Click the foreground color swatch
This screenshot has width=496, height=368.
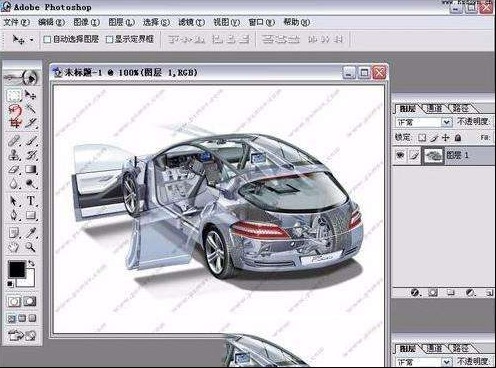17,269
